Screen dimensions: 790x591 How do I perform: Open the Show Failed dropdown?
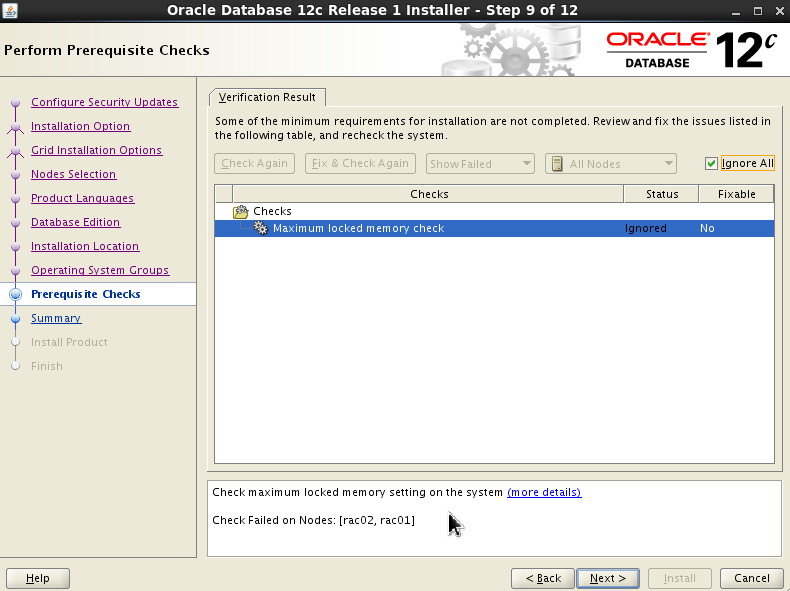point(480,164)
